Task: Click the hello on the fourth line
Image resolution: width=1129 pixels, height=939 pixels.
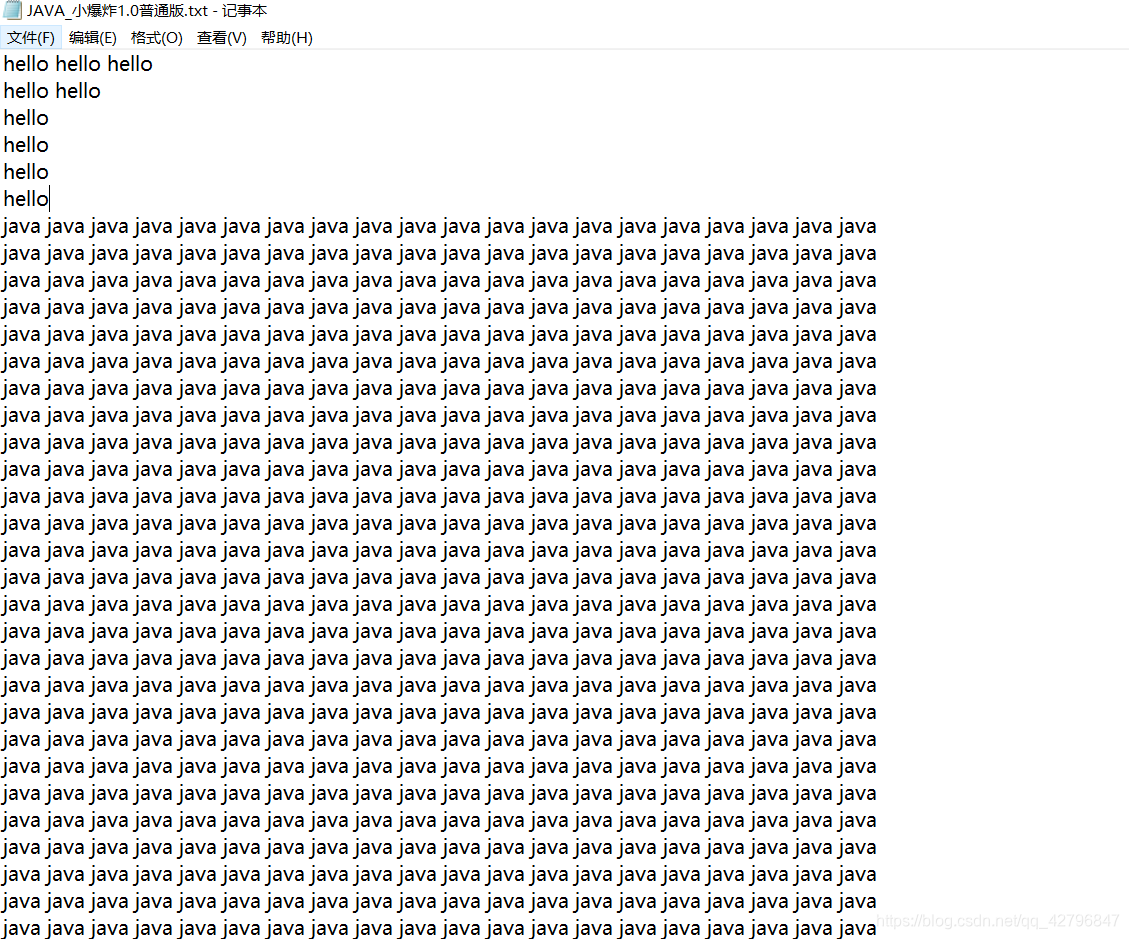Action: pos(26,145)
